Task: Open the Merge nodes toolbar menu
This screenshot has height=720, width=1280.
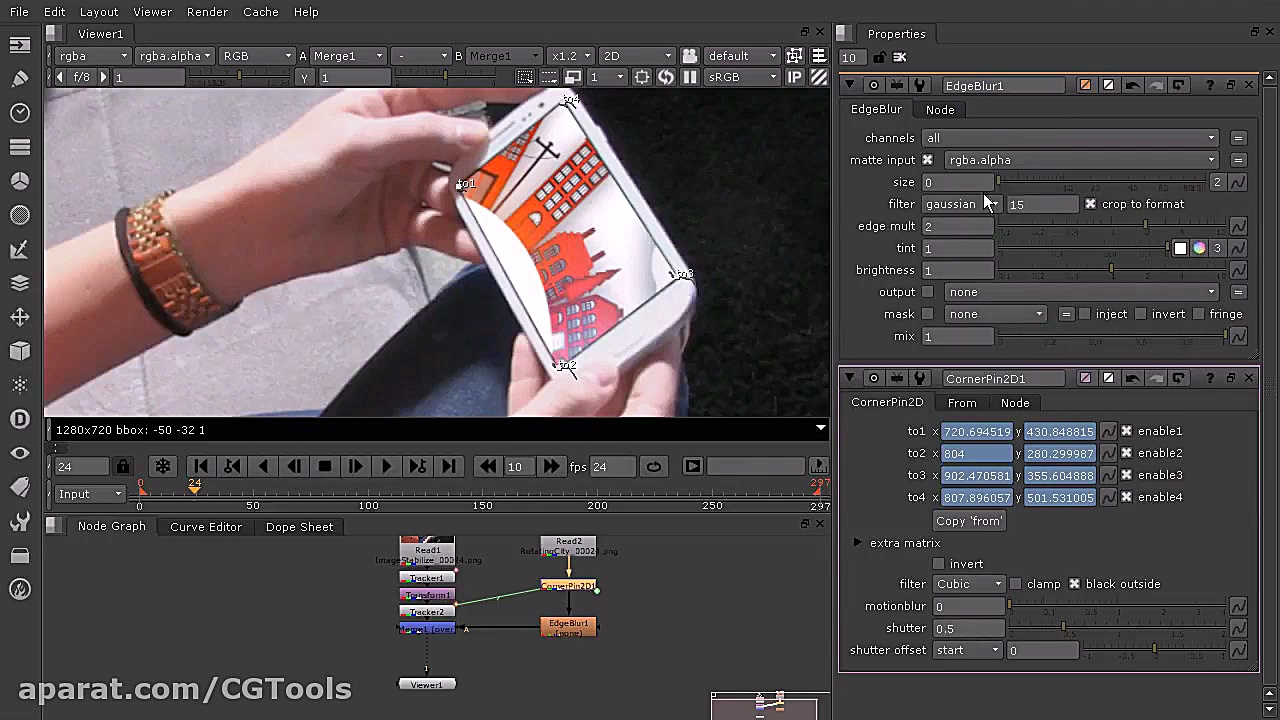Action: click(20, 283)
